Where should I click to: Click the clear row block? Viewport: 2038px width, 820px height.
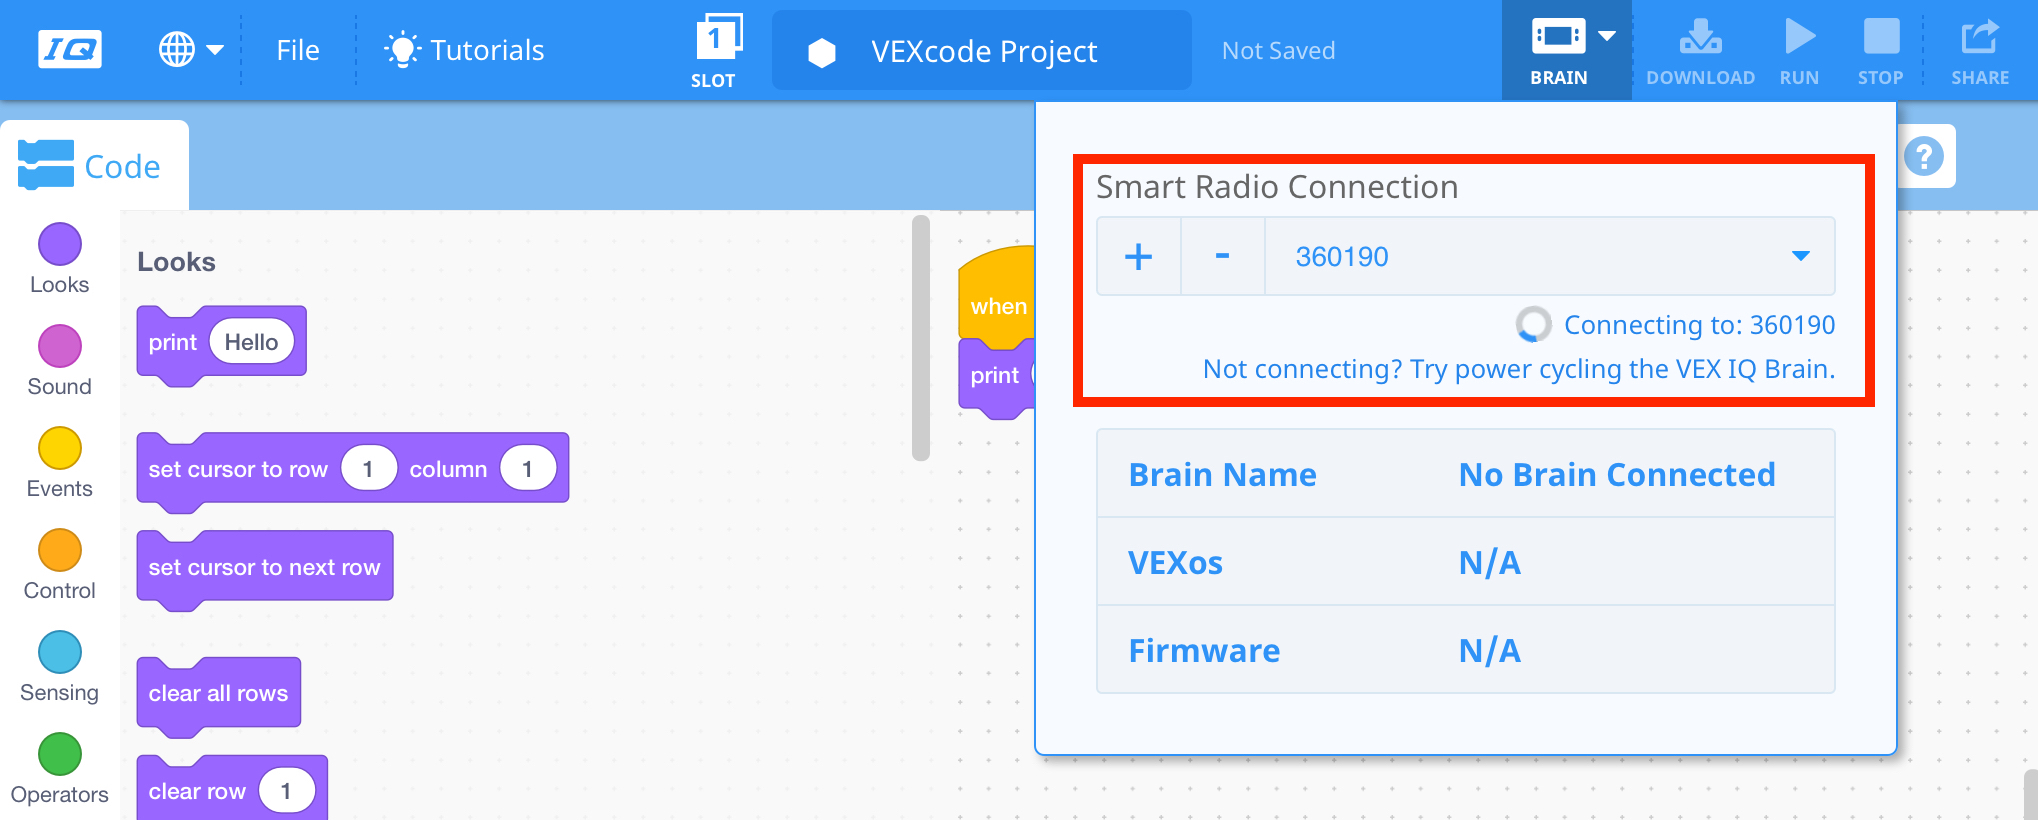coord(232,789)
